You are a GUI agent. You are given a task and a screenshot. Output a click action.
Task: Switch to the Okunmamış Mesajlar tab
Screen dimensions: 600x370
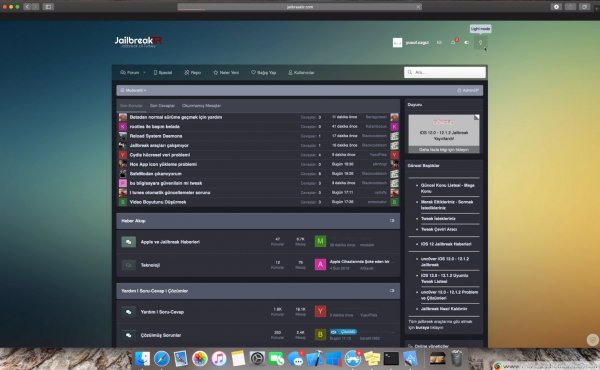[x=201, y=106]
